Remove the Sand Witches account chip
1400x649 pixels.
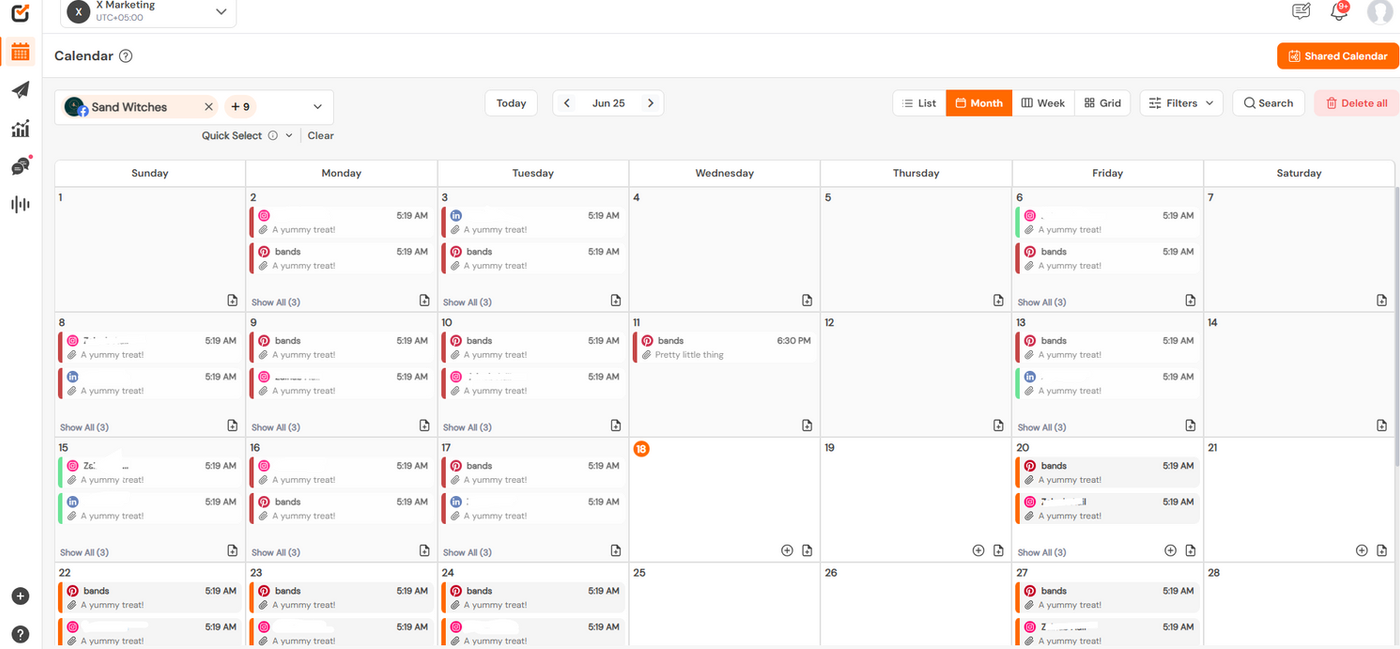pyautogui.click(x=208, y=107)
